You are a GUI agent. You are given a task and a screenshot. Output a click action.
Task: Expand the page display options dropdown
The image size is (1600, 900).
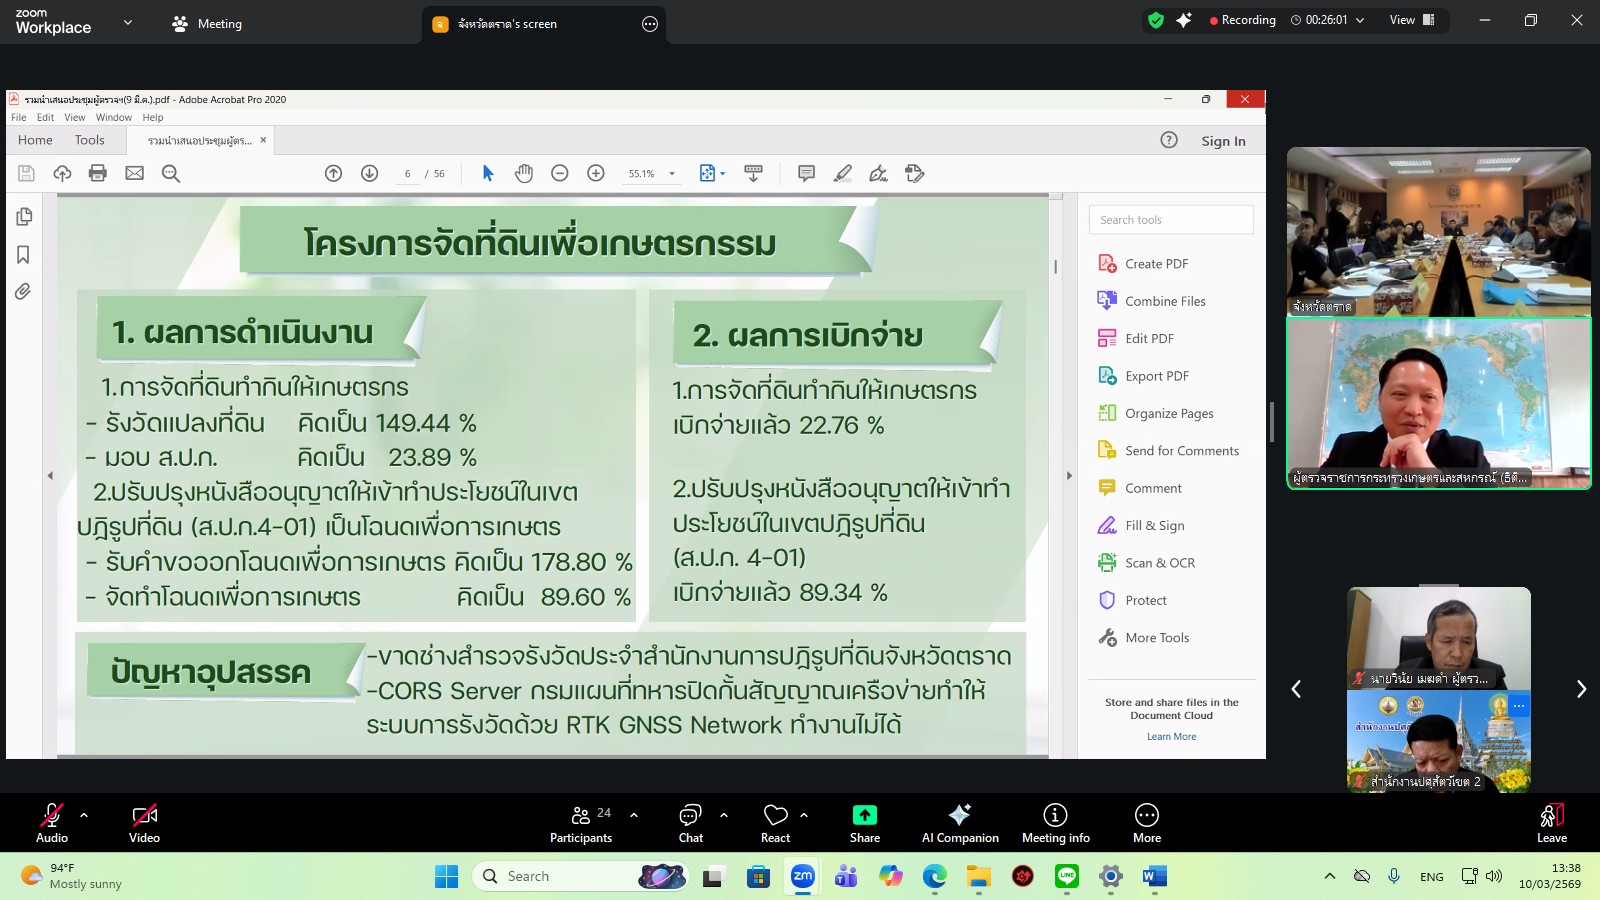click(722, 173)
